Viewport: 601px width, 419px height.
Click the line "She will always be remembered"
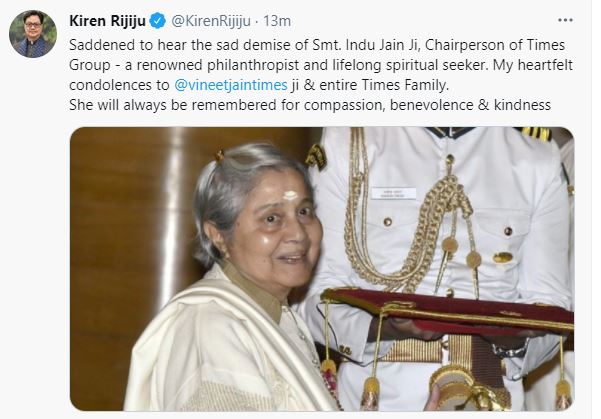click(x=310, y=105)
